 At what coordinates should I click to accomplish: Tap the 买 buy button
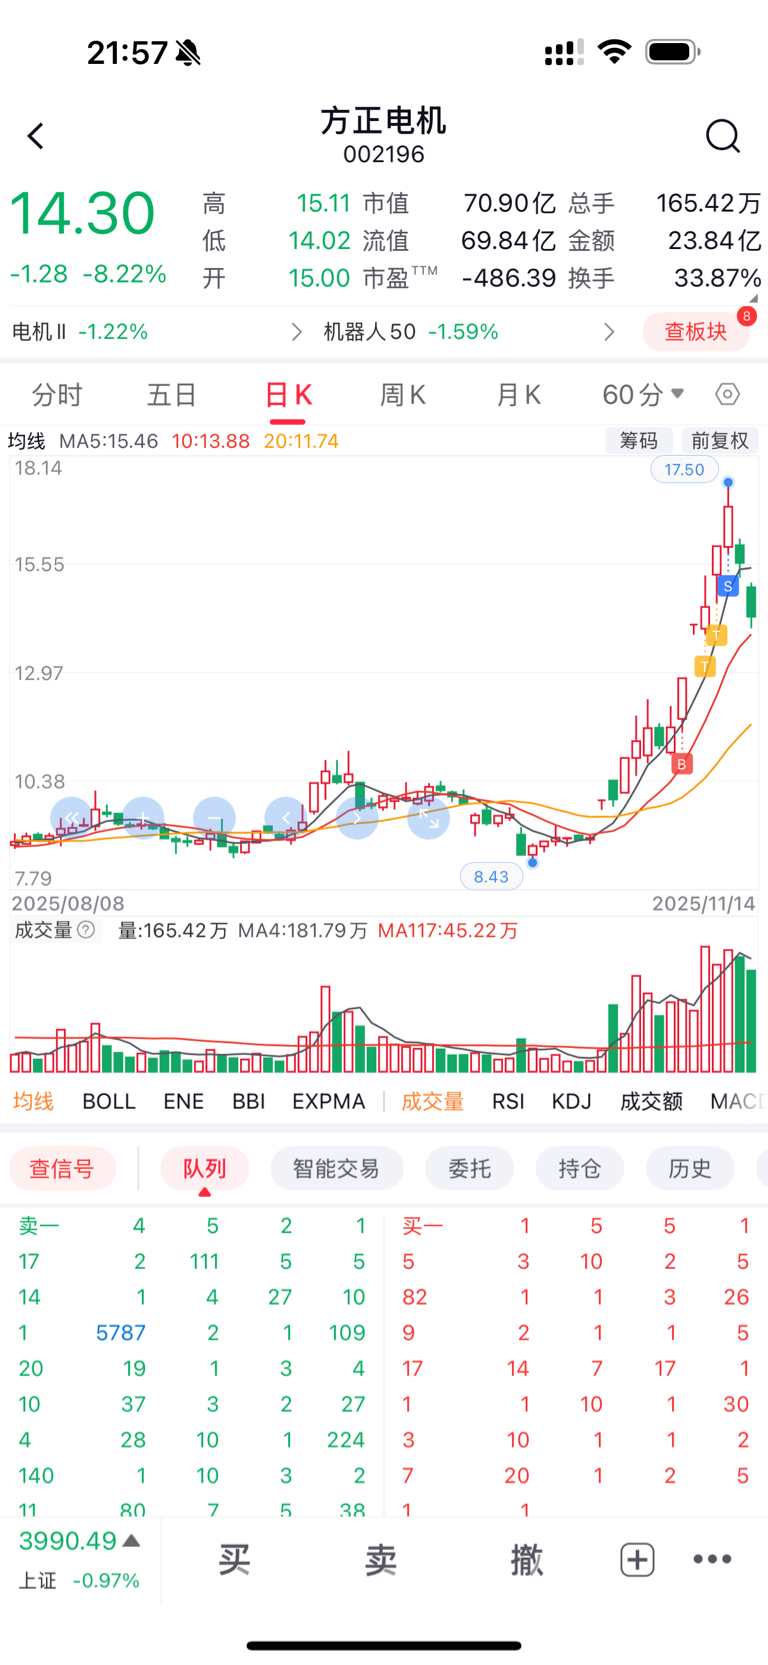pyautogui.click(x=235, y=1559)
